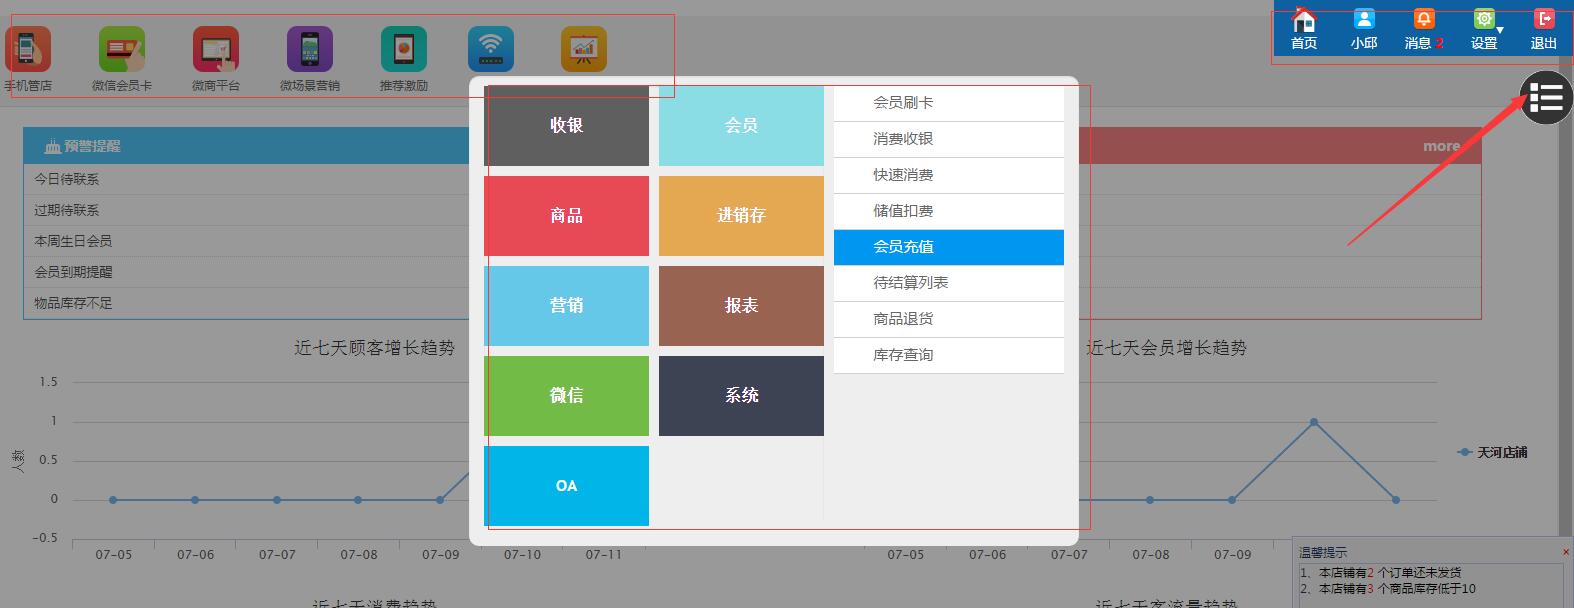Viewport: 1574px width, 608px height.
Task: Select the 商品 menu tile
Action: coord(566,216)
